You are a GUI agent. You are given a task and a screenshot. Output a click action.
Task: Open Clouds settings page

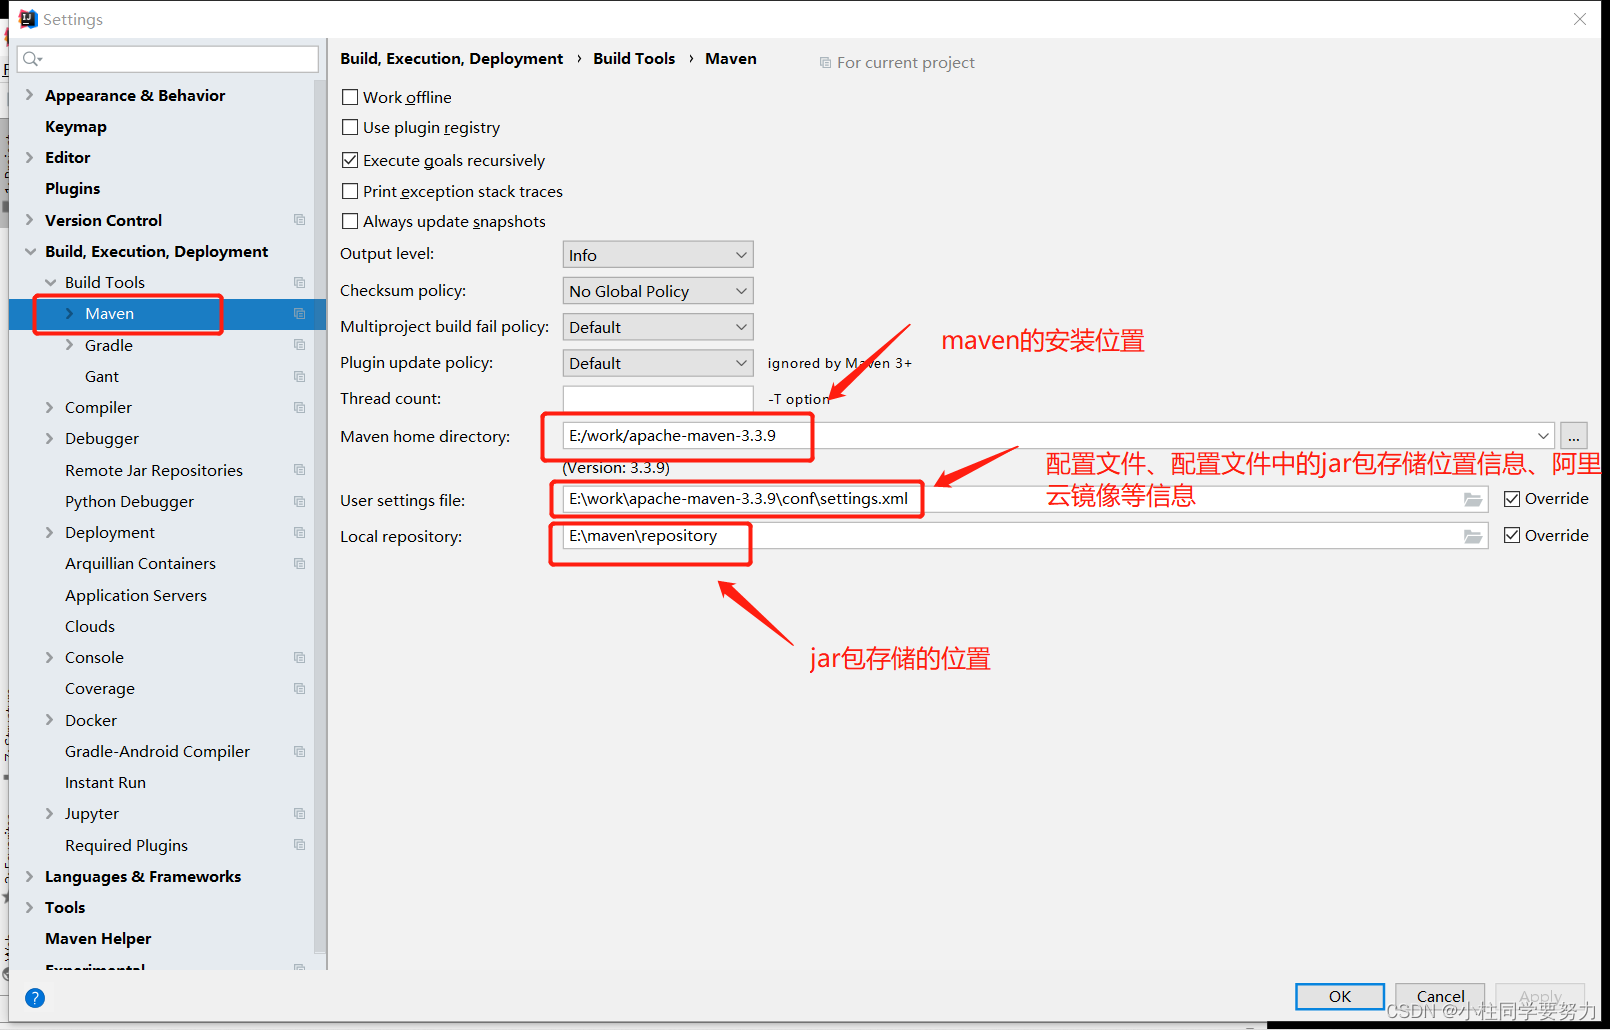tap(90, 626)
